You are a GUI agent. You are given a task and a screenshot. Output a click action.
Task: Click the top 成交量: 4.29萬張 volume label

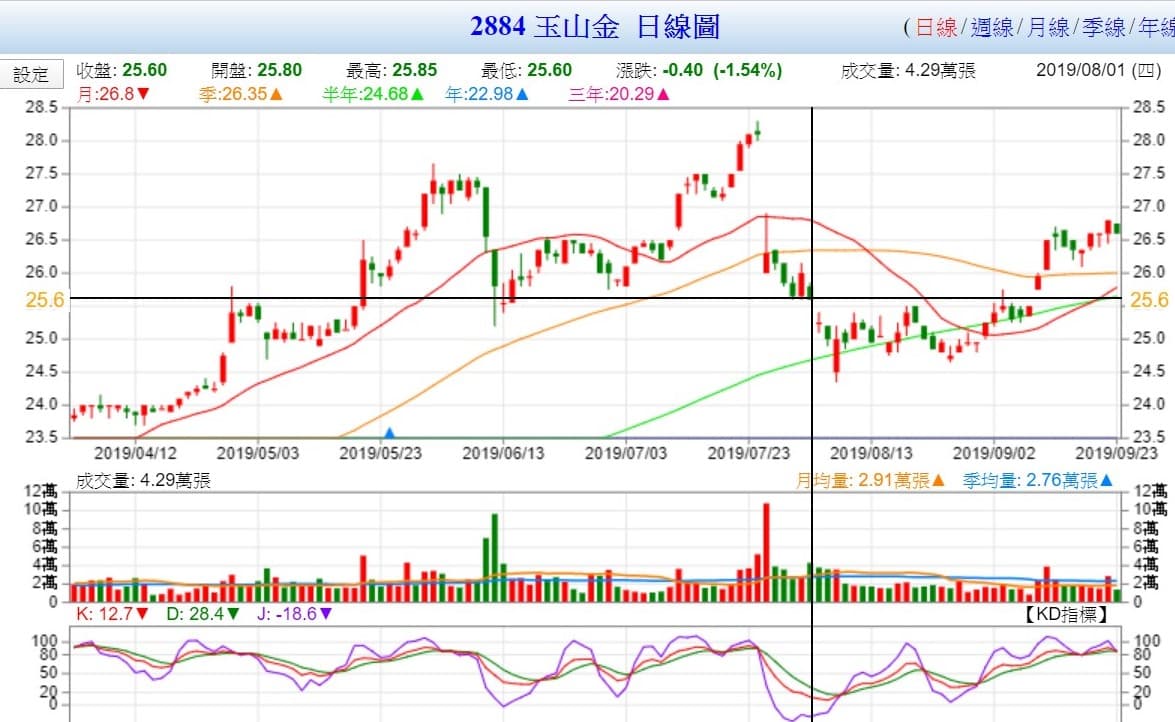(908, 70)
